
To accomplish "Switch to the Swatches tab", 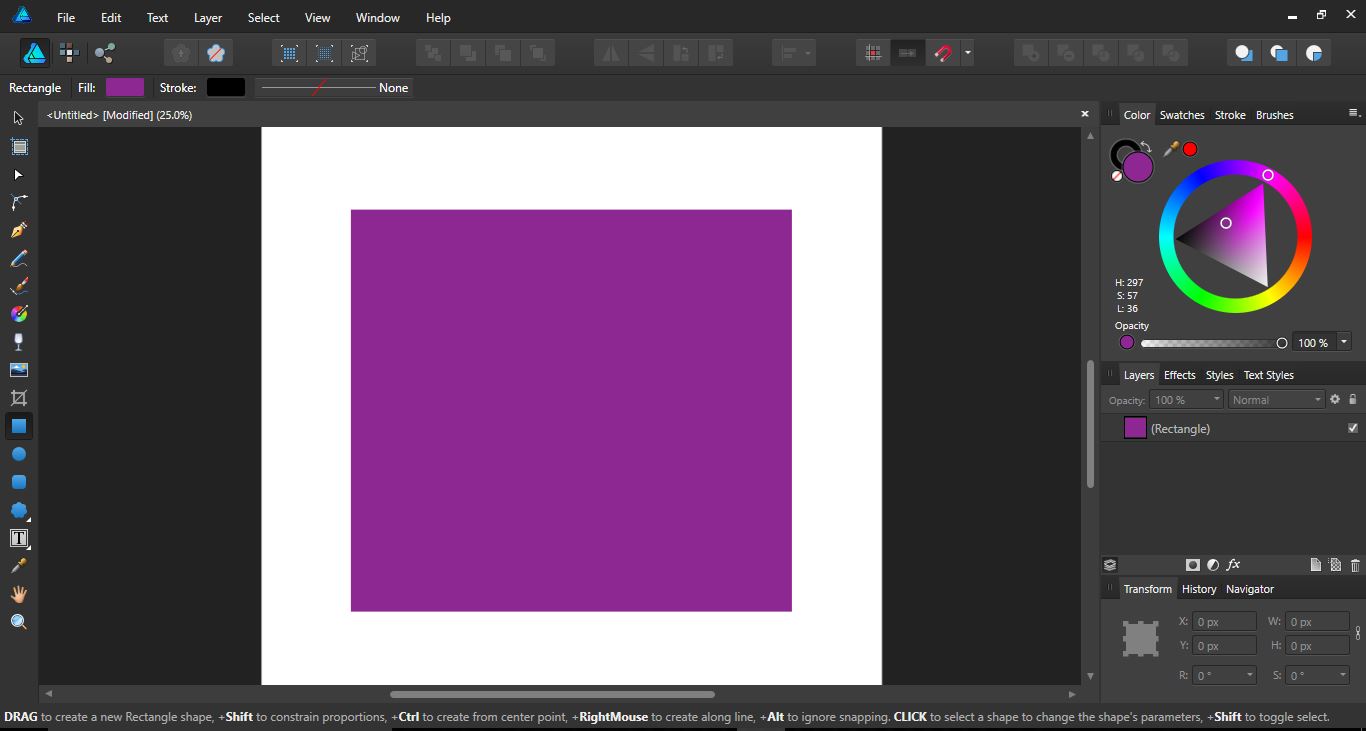I will (x=1182, y=114).
